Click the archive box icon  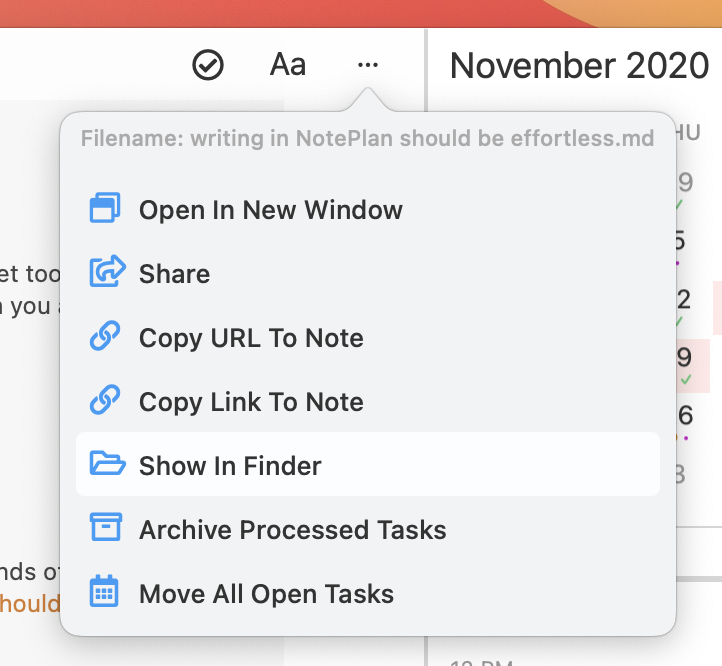click(x=105, y=526)
